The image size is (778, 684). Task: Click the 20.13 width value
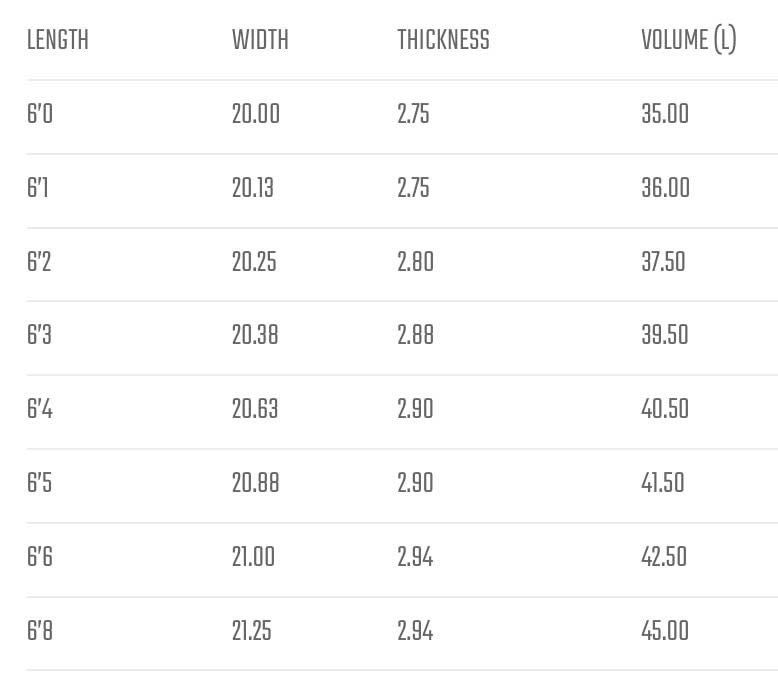[x=253, y=188]
